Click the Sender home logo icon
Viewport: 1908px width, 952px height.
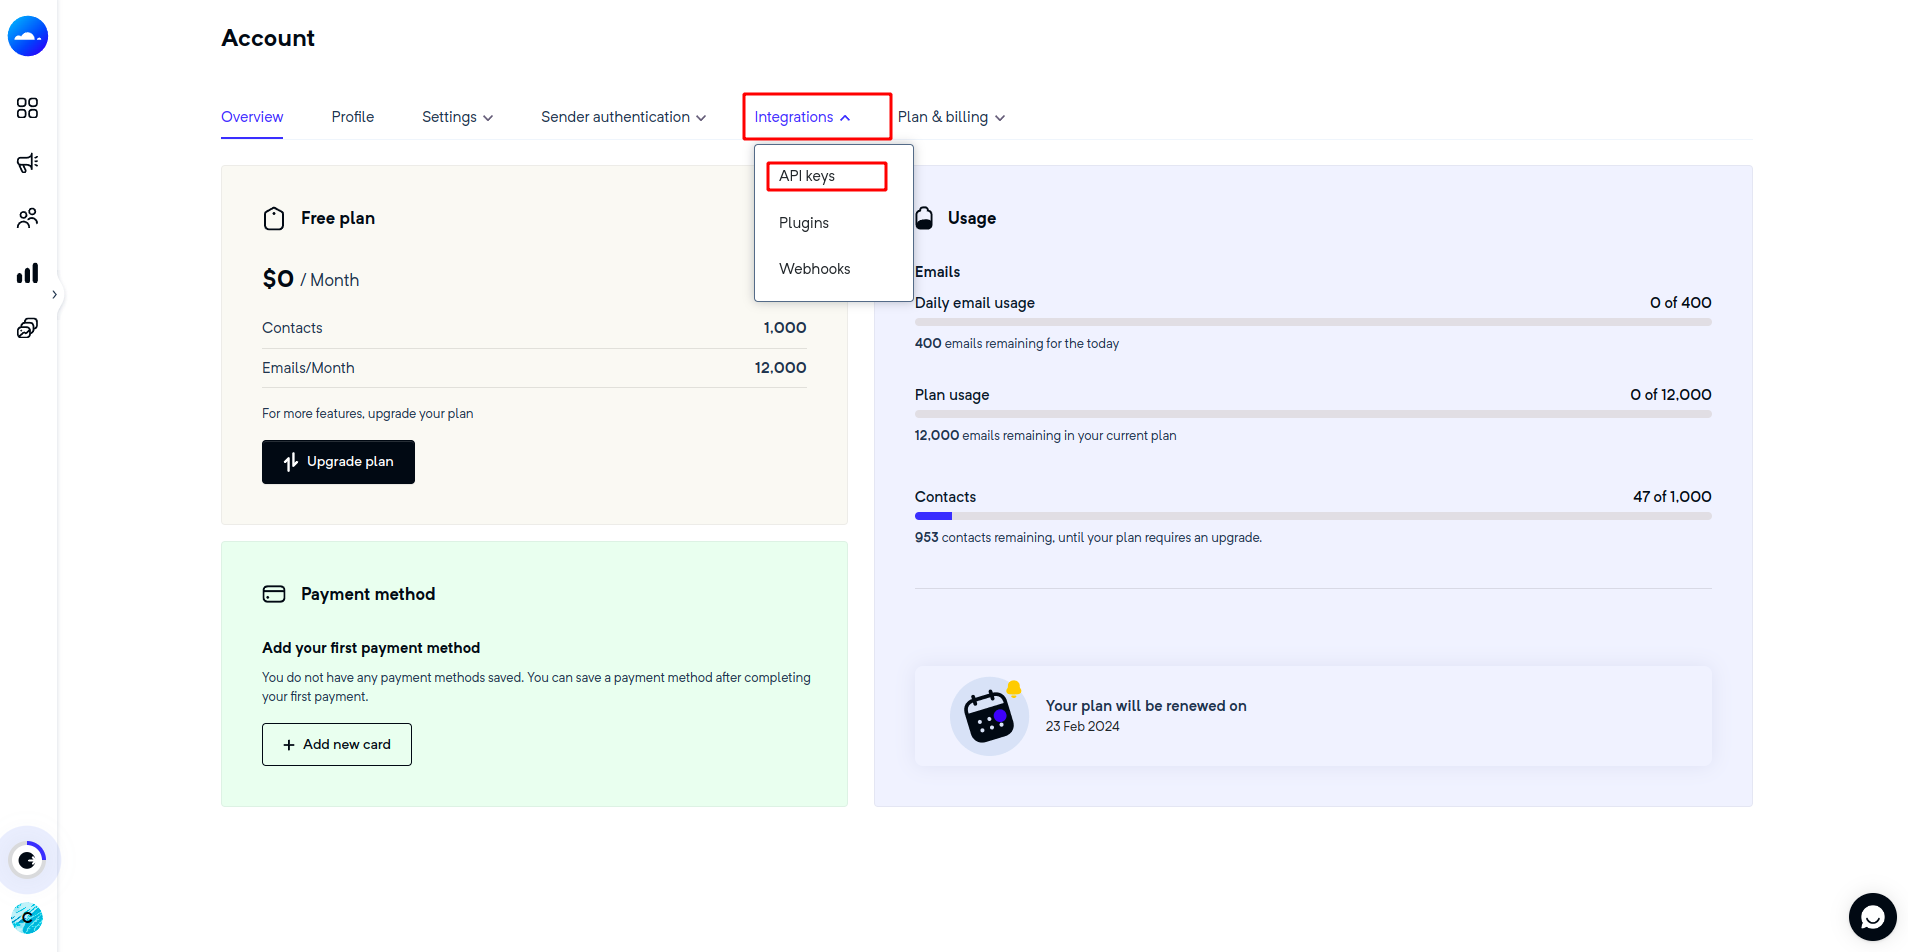28,37
